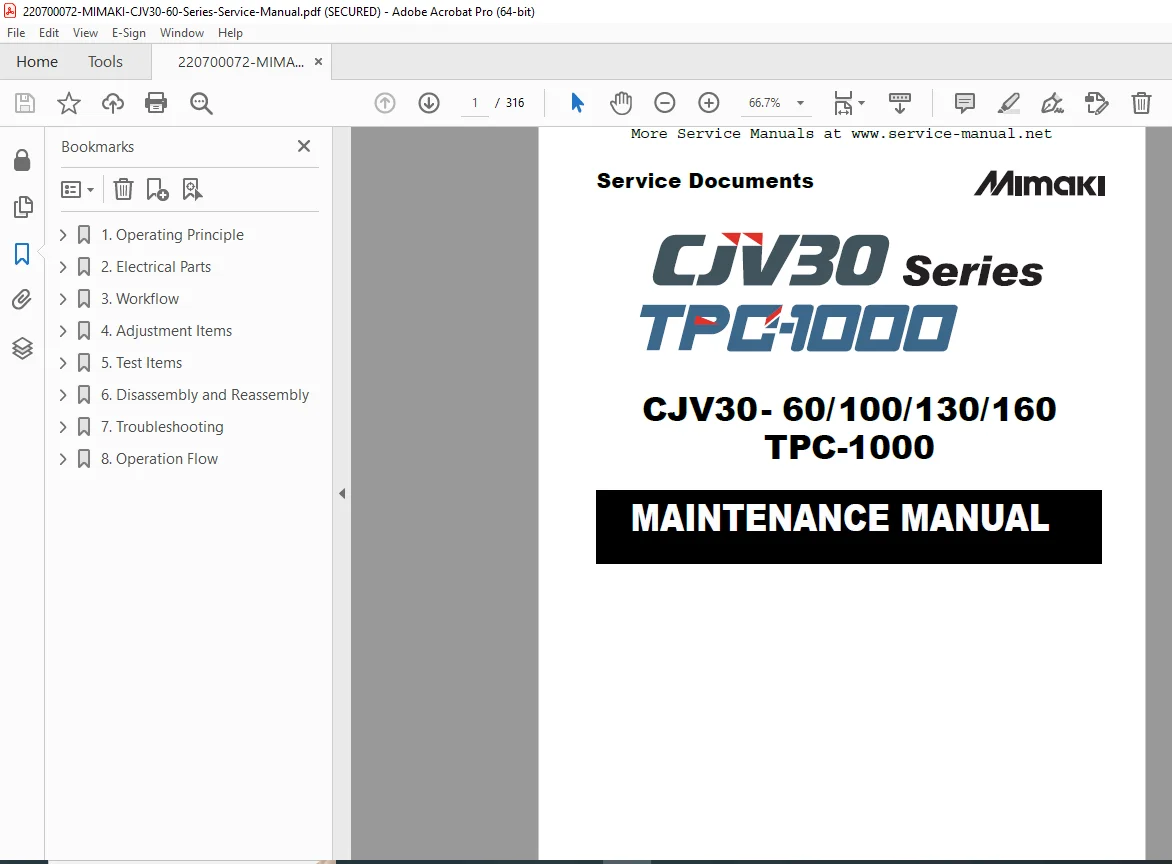Open the fit page width options
The image size is (1172, 864).
[x=848, y=103]
